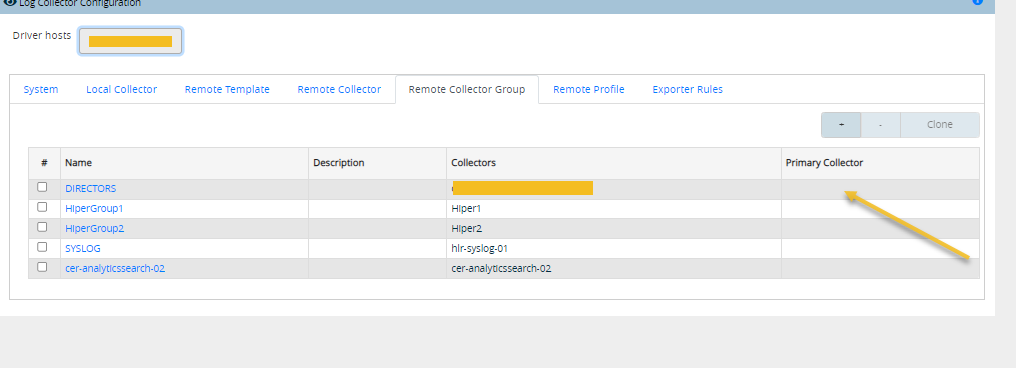The width and height of the screenshot is (1016, 368).
Task: Open the DIRECTORS group link
Action: 91,189
